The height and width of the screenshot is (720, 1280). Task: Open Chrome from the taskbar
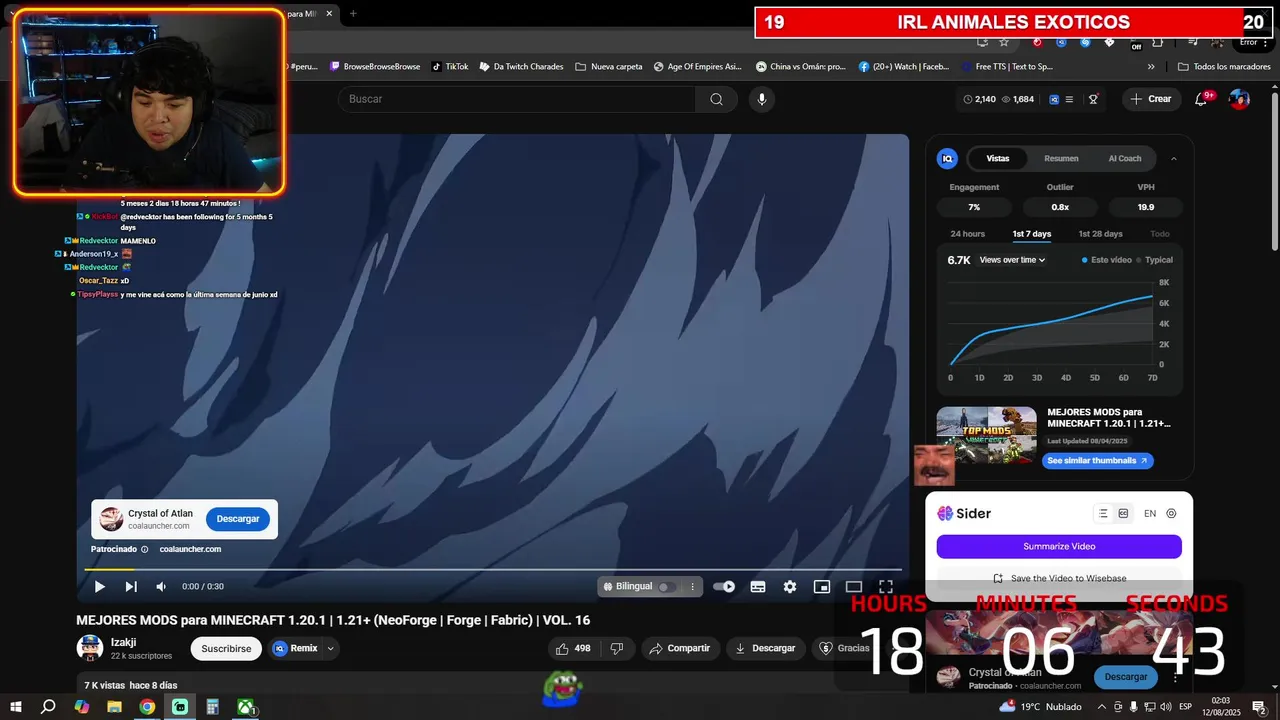coord(147,707)
